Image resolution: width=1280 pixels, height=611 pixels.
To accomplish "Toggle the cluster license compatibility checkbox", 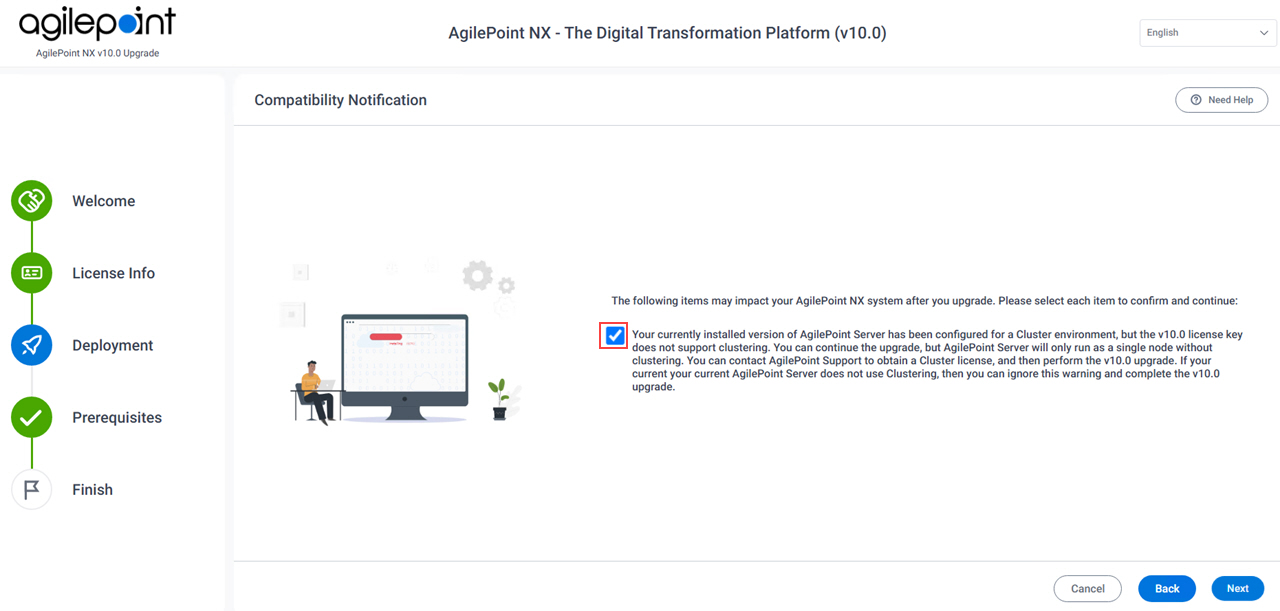I will 615,336.
